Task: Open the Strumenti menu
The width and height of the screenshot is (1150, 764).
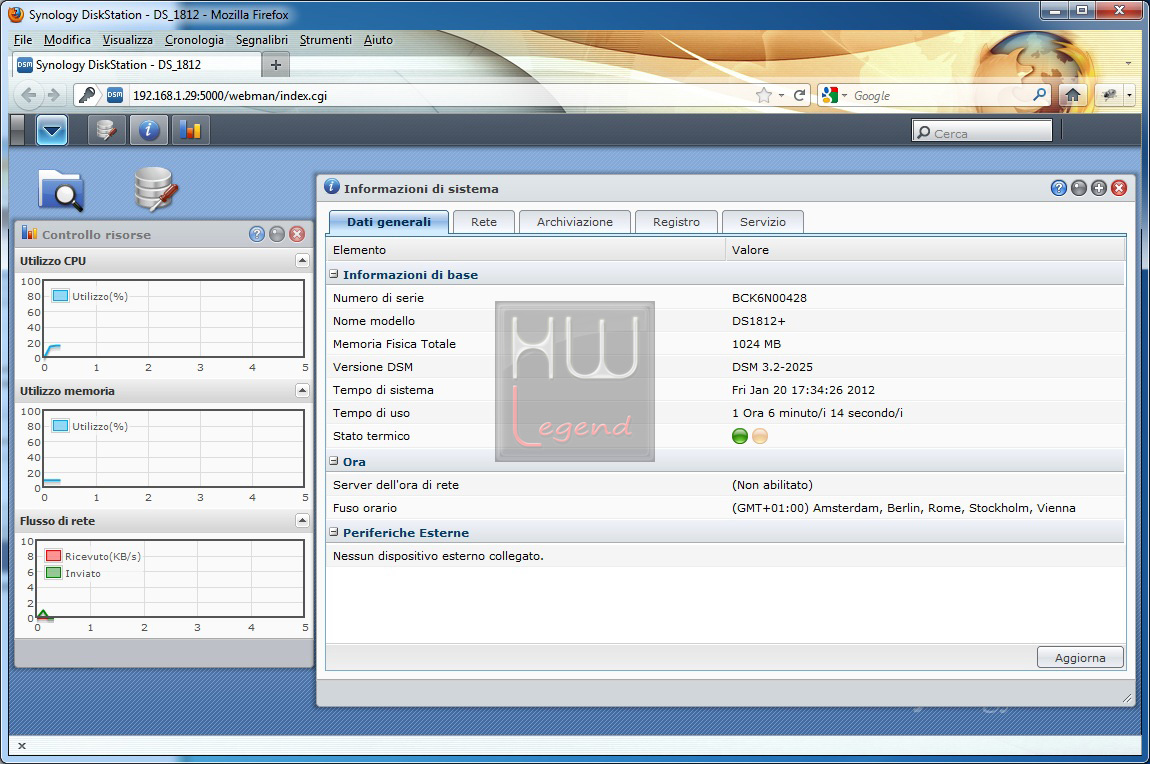Action: [x=326, y=40]
